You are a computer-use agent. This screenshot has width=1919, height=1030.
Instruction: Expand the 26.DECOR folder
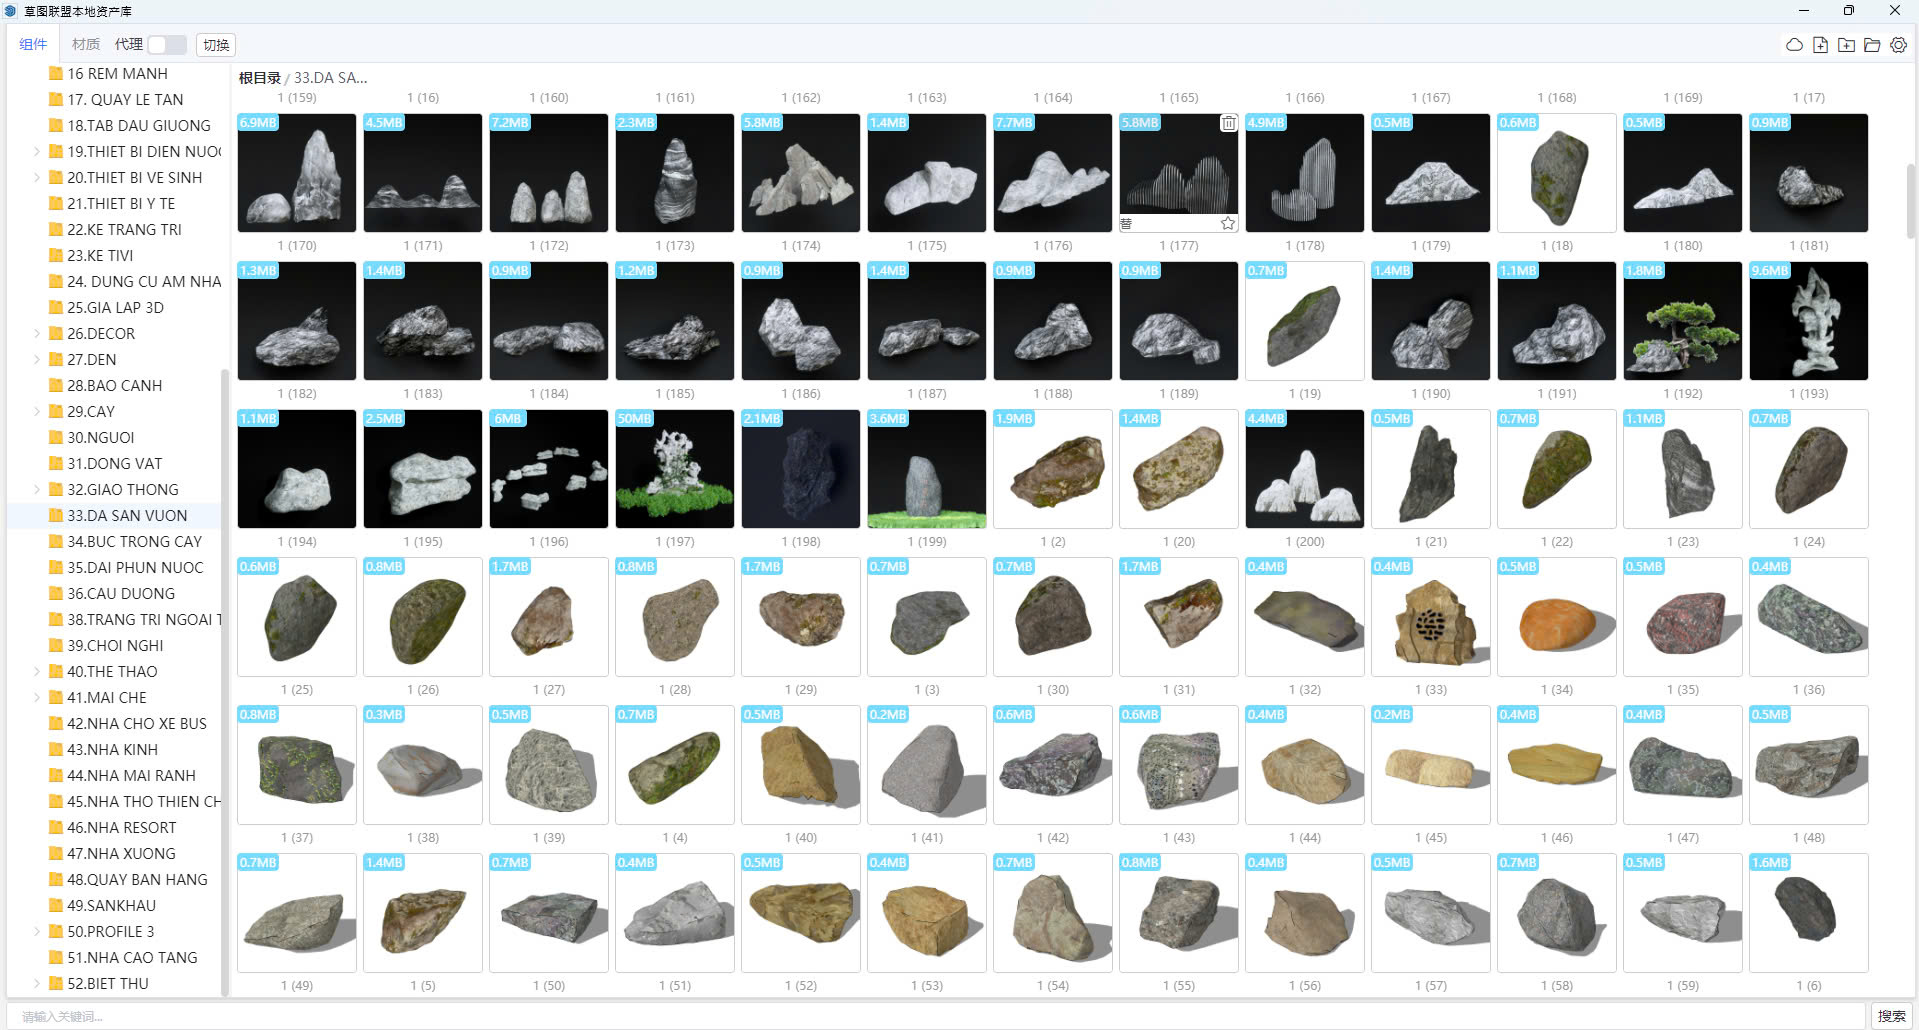pyautogui.click(x=37, y=334)
